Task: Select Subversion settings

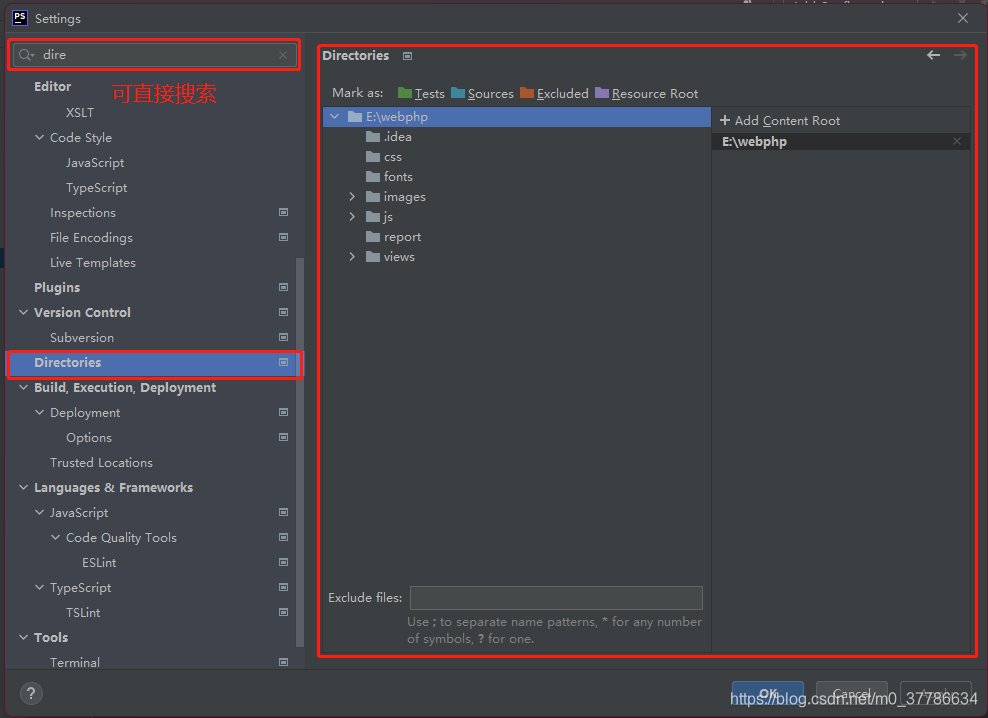Action: 82,337
